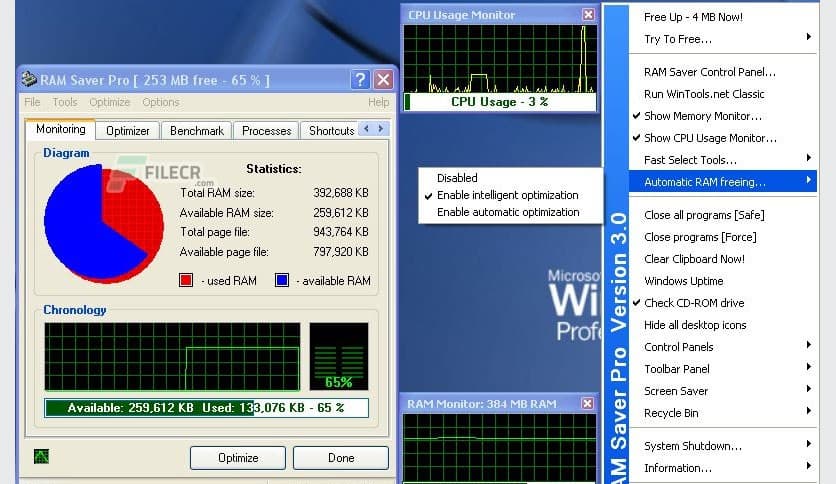This screenshot has width=836, height=484.
Task: Open the Options menu
Action: pos(160,102)
